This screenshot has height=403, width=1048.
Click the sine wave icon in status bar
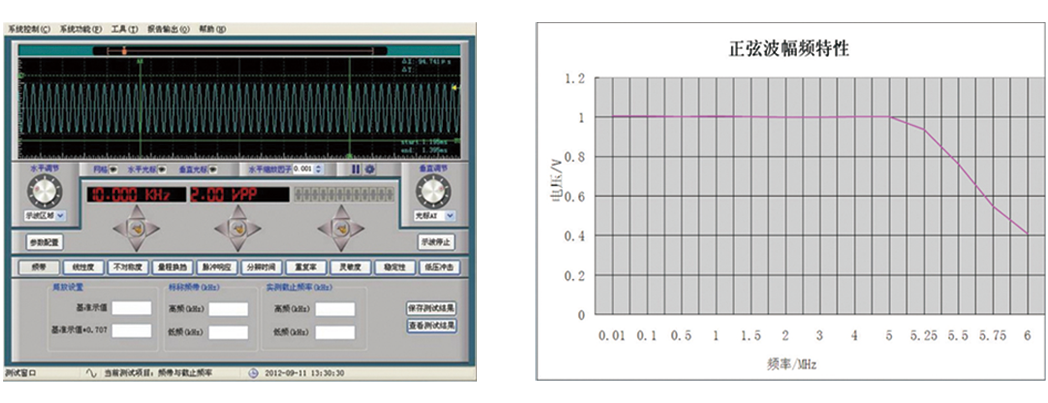[x=91, y=373]
